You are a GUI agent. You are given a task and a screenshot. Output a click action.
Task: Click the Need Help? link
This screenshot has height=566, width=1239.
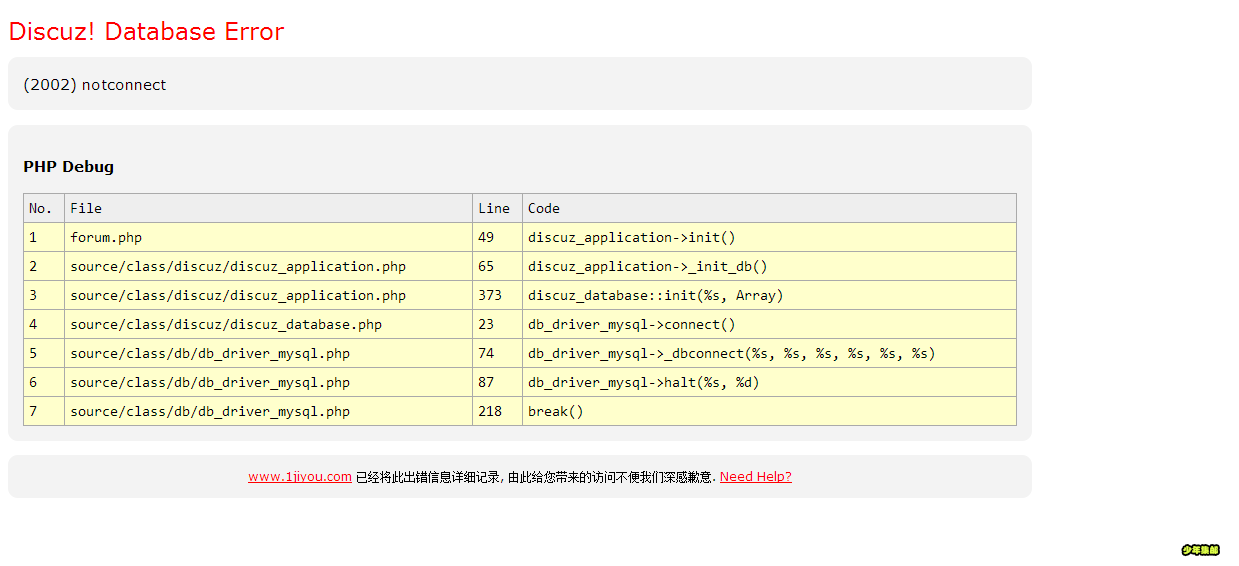[755, 477]
